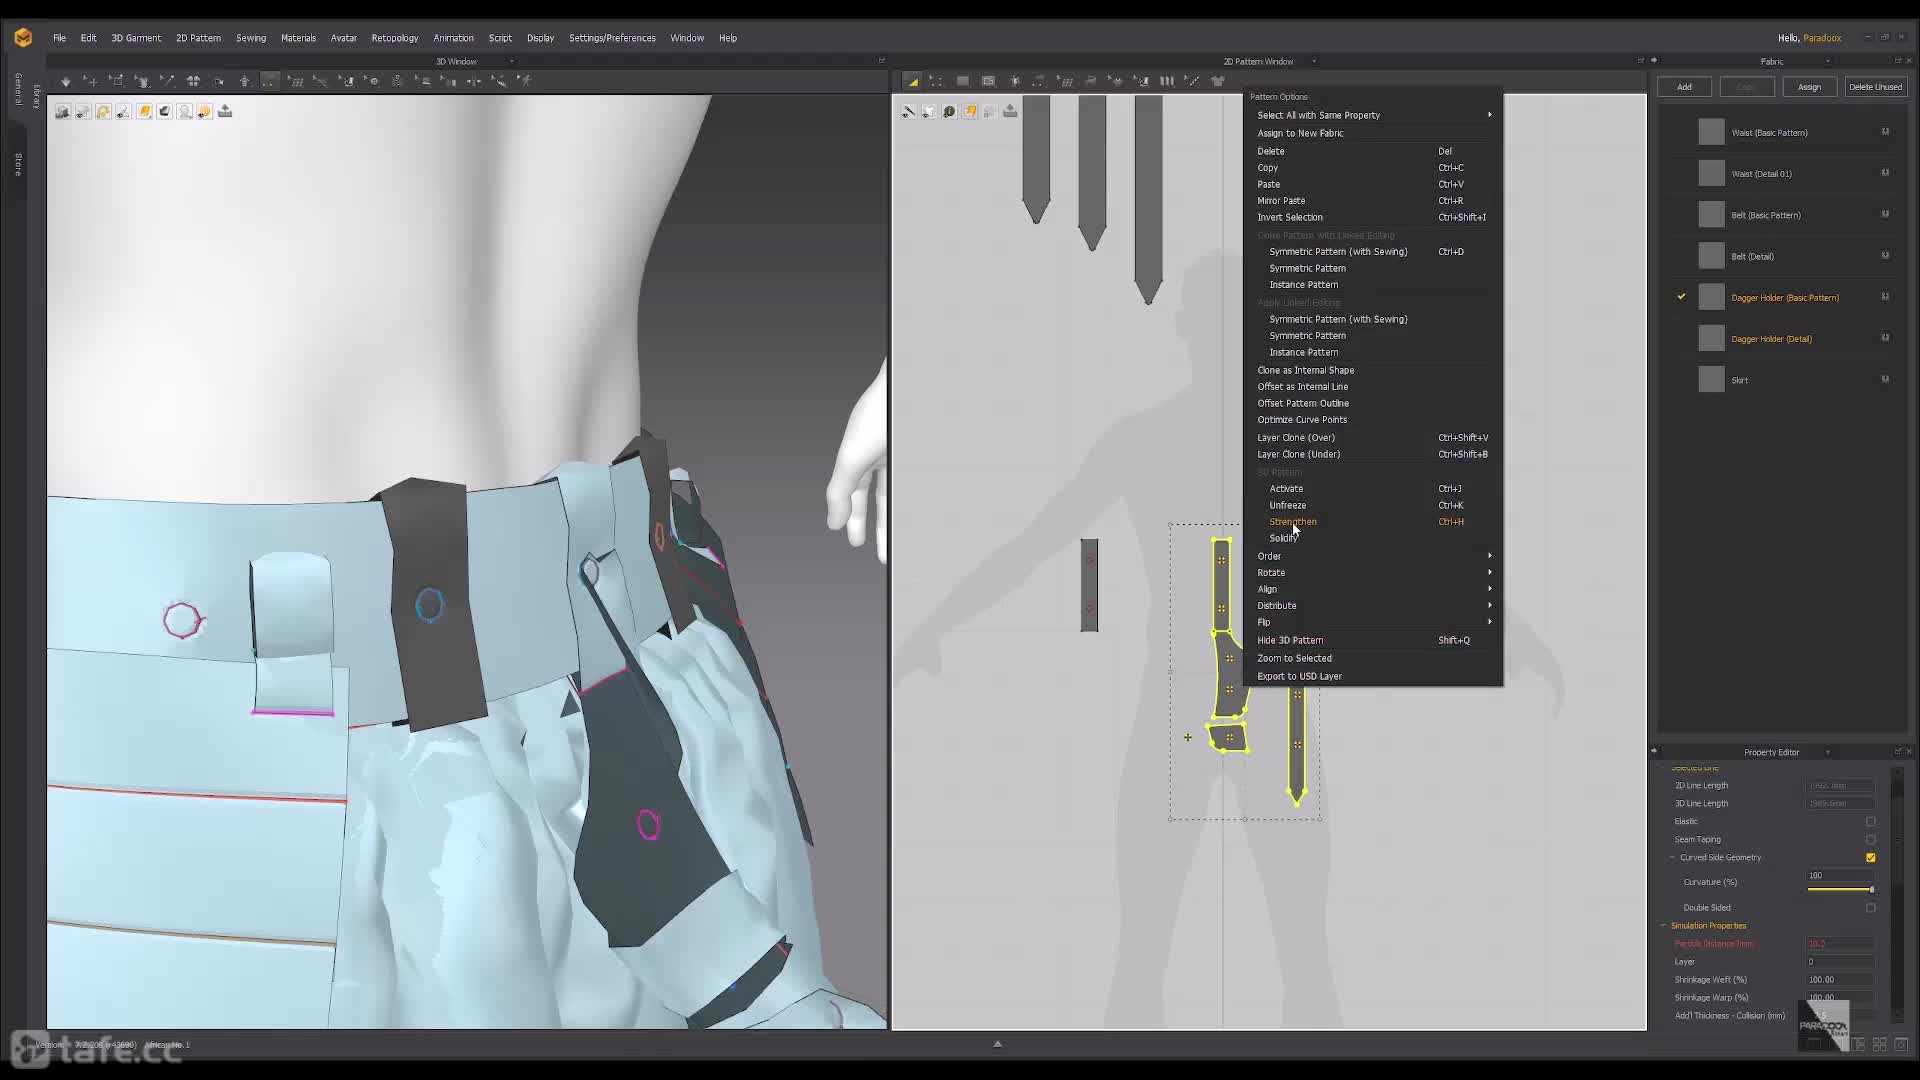Expand the Distribute submenu
Screen dimensions: 1920x1080
coord(1372,606)
